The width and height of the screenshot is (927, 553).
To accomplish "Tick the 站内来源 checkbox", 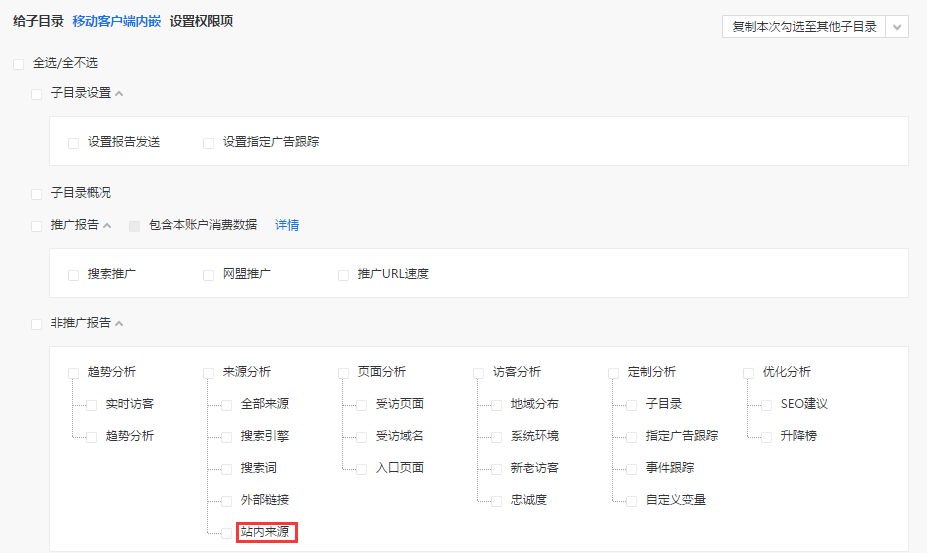I will pyautogui.click(x=227, y=533).
